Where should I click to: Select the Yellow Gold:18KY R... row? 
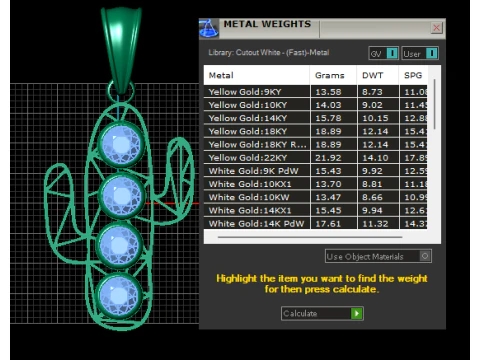(315, 144)
